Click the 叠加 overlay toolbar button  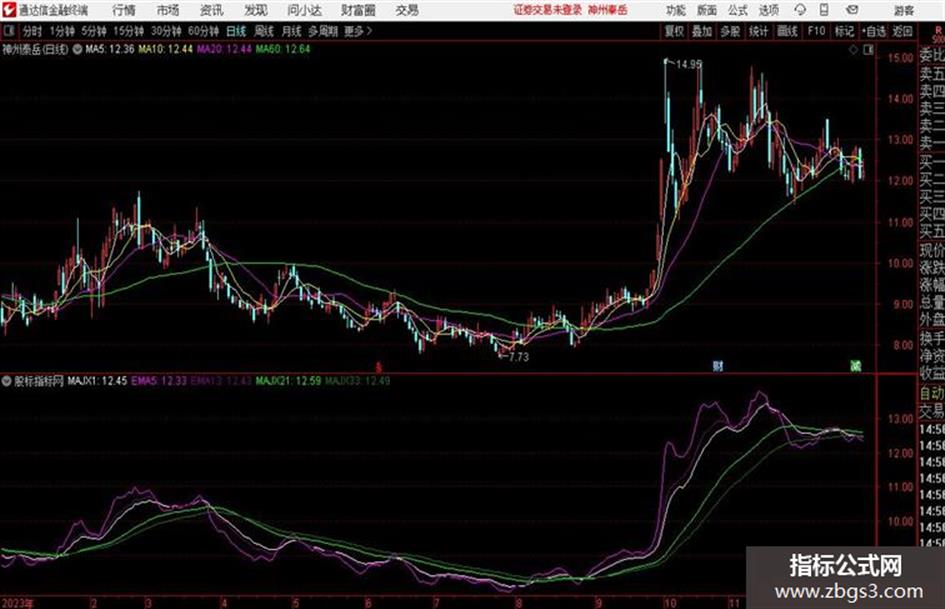coord(702,31)
